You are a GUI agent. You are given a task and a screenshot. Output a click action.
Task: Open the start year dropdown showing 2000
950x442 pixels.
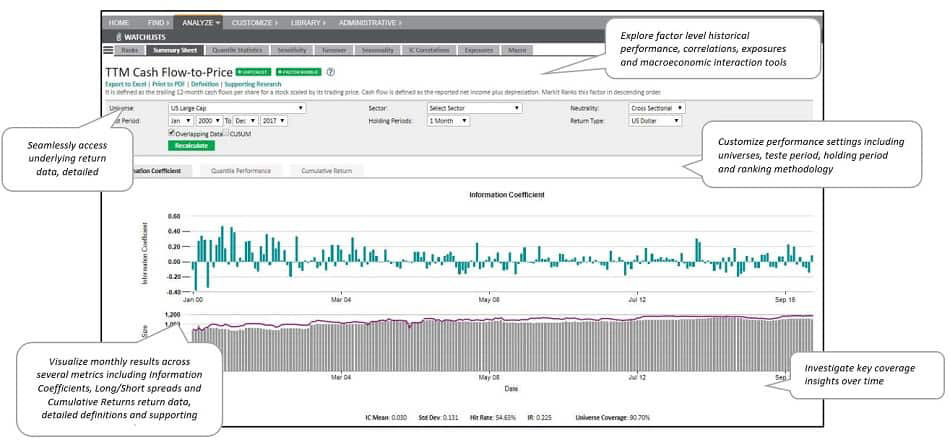click(209, 120)
